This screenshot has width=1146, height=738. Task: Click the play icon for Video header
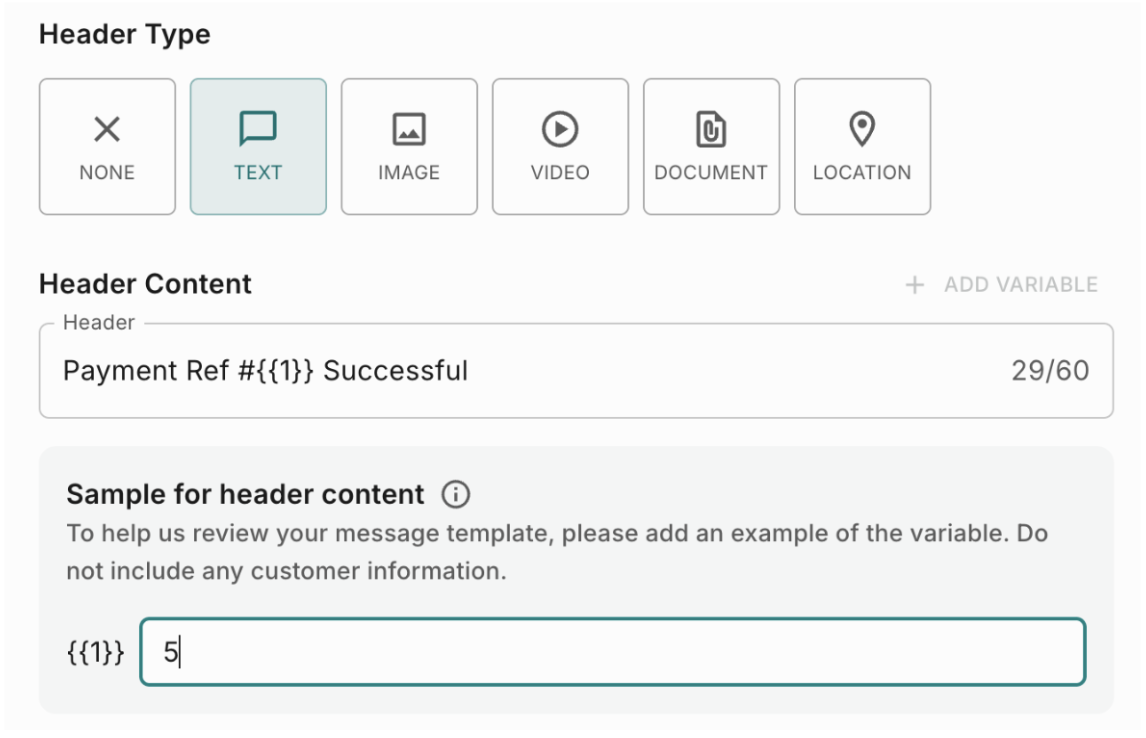pos(560,129)
